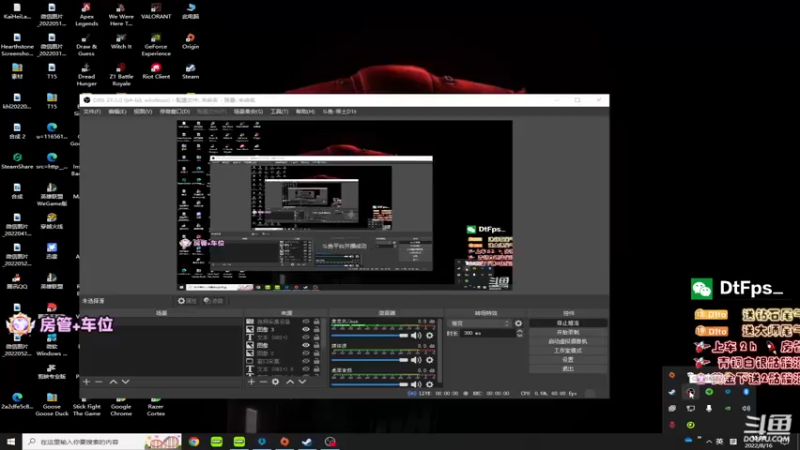Image resolution: width=800 pixels, height=450 pixels.
Task: Open Witch It desktop shortcut
Action: click(121, 41)
